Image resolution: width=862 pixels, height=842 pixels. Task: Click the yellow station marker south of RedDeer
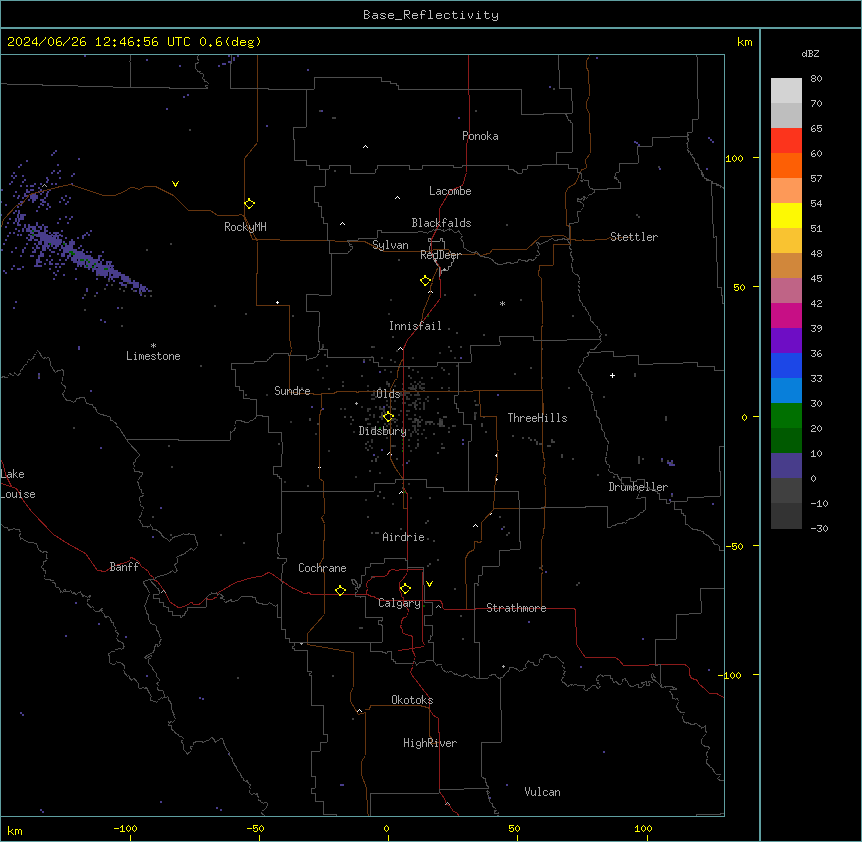[x=426, y=281]
